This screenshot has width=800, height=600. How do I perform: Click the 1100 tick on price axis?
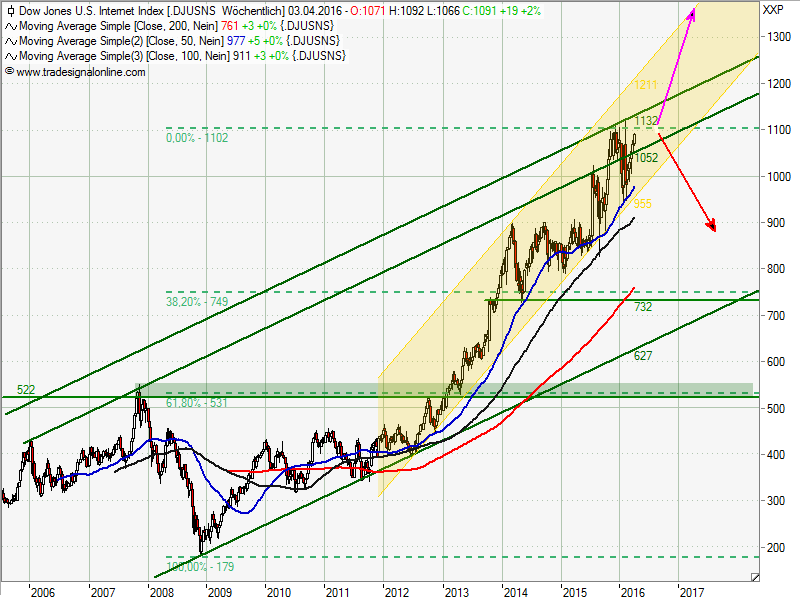click(x=779, y=130)
